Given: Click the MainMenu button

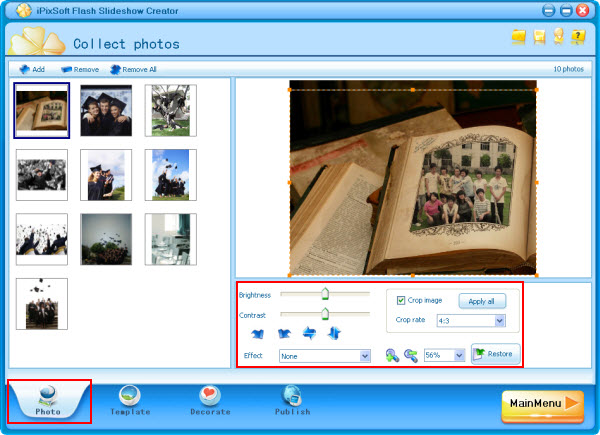Looking at the screenshot, I should [543, 406].
